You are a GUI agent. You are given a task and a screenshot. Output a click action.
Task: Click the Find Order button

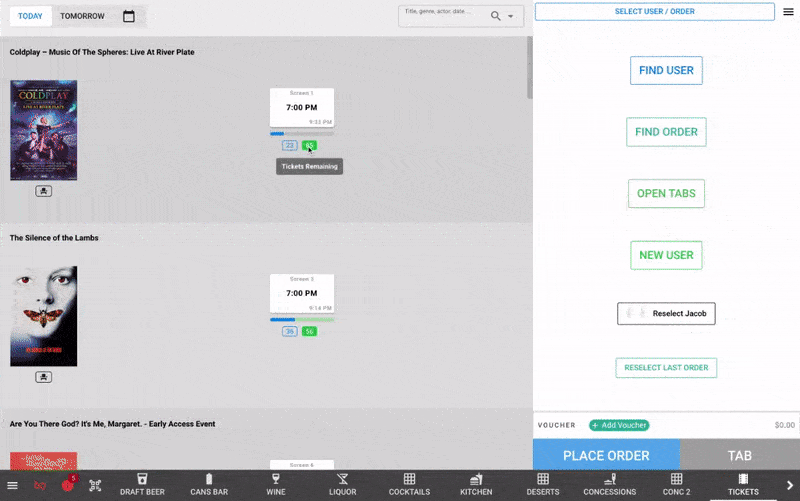(666, 132)
